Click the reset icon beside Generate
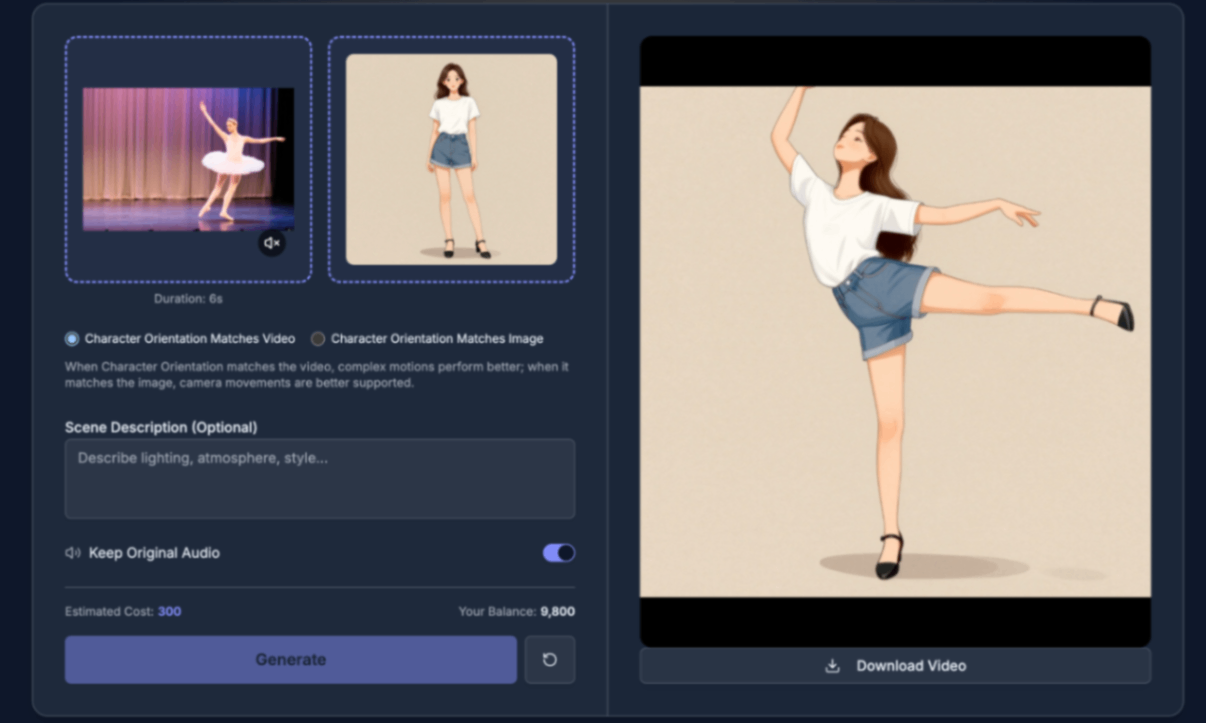This screenshot has height=723, width=1206. tap(549, 660)
